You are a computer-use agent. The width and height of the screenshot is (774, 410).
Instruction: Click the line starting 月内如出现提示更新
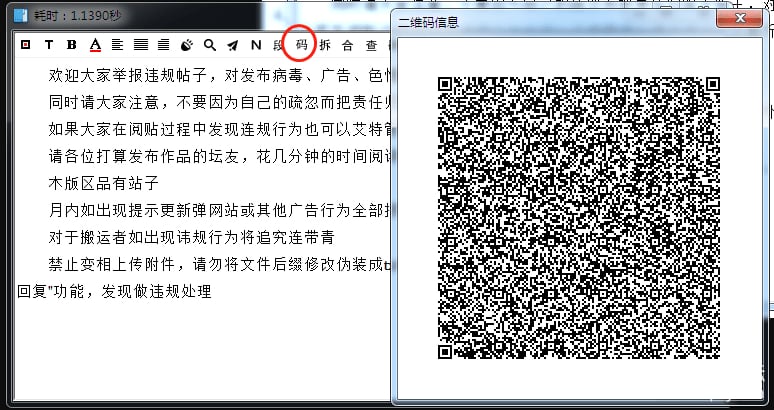pyautogui.click(x=220, y=211)
